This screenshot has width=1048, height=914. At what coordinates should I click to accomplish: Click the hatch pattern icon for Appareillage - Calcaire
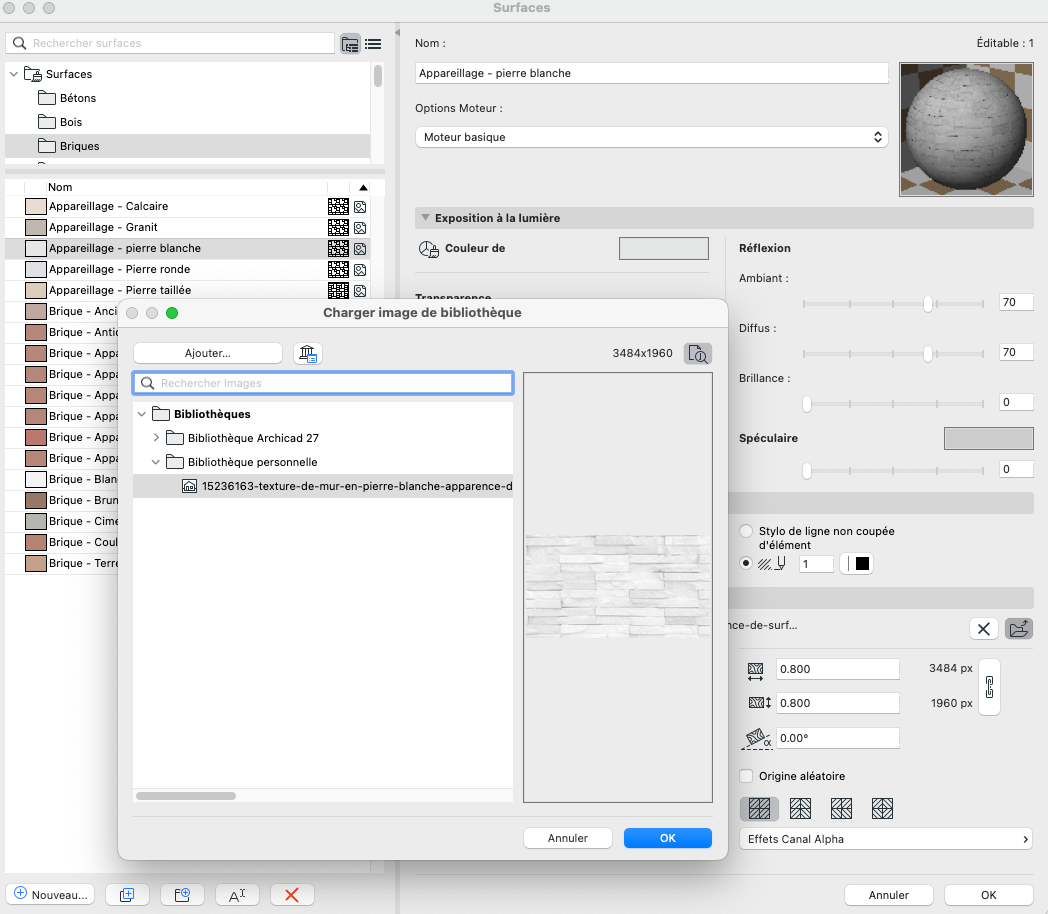338,206
